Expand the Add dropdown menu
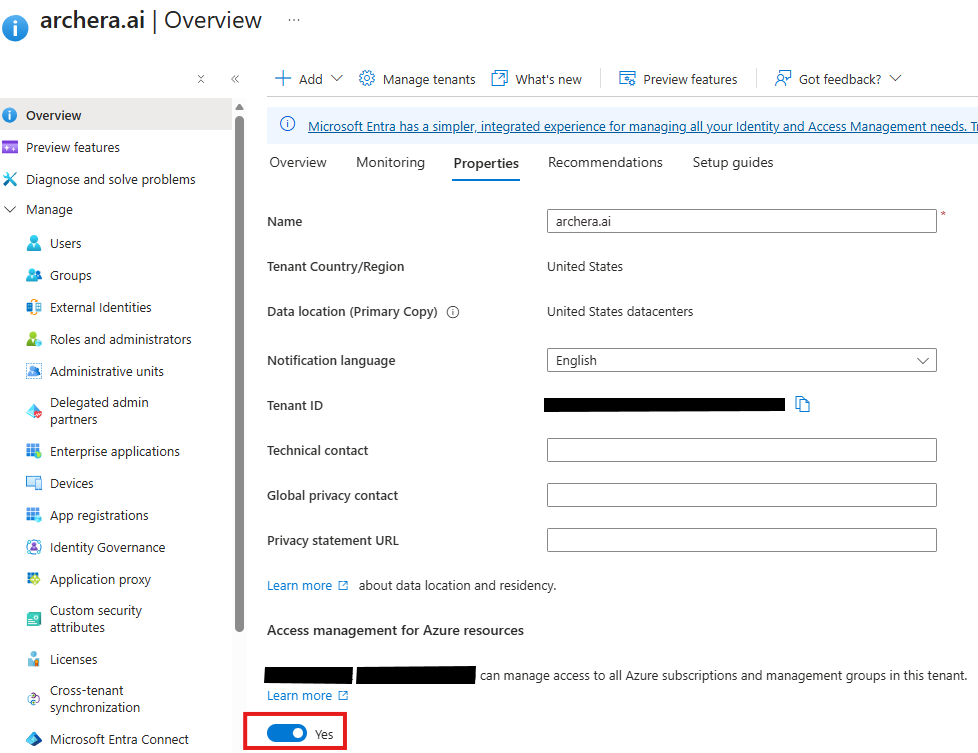This screenshot has width=978, height=753. (x=336, y=79)
